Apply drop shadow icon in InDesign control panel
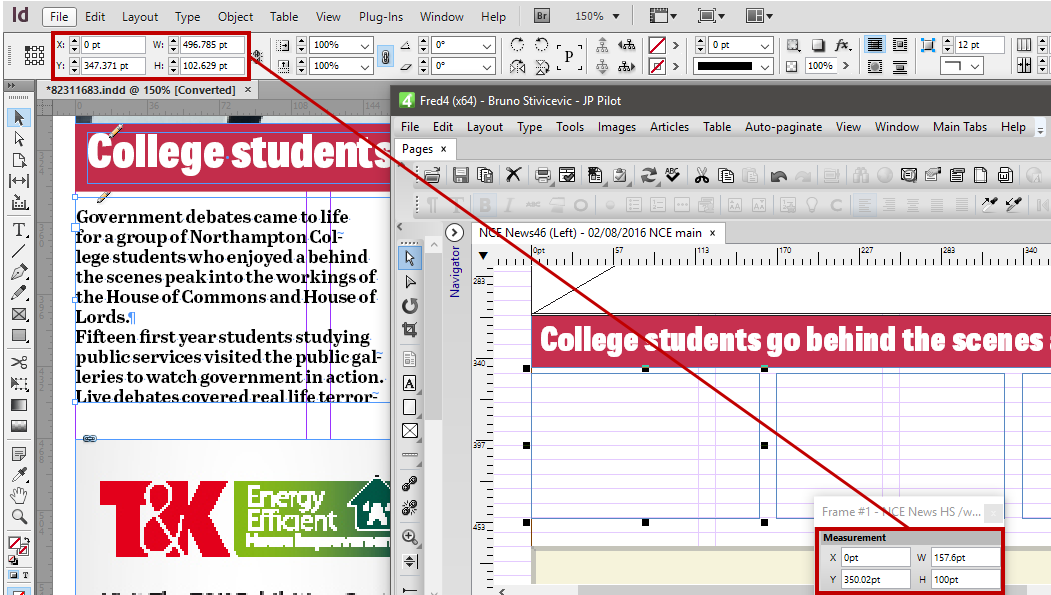 (818, 45)
